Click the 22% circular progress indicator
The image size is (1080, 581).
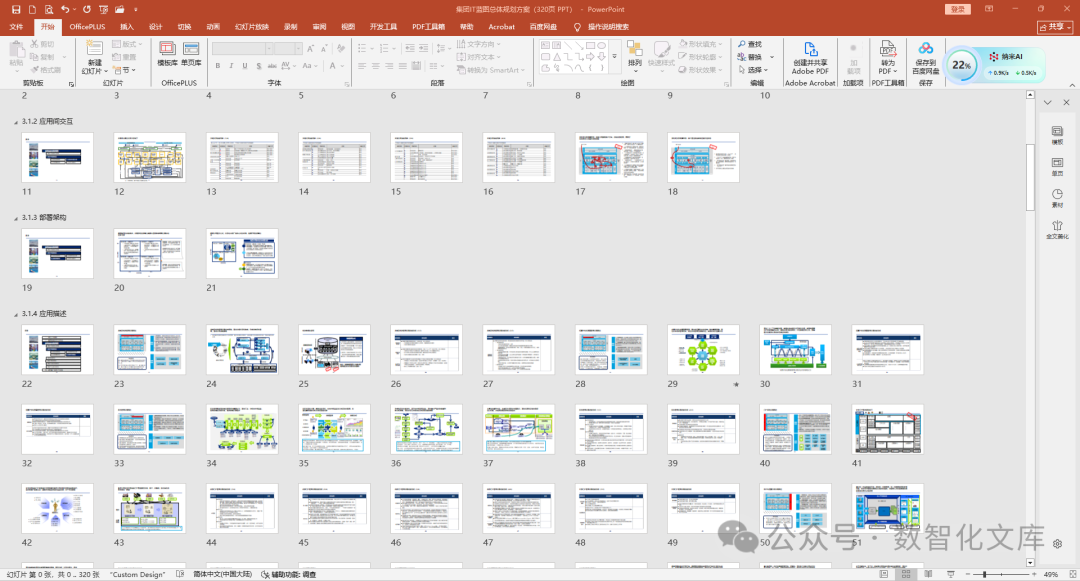point(961,65)
